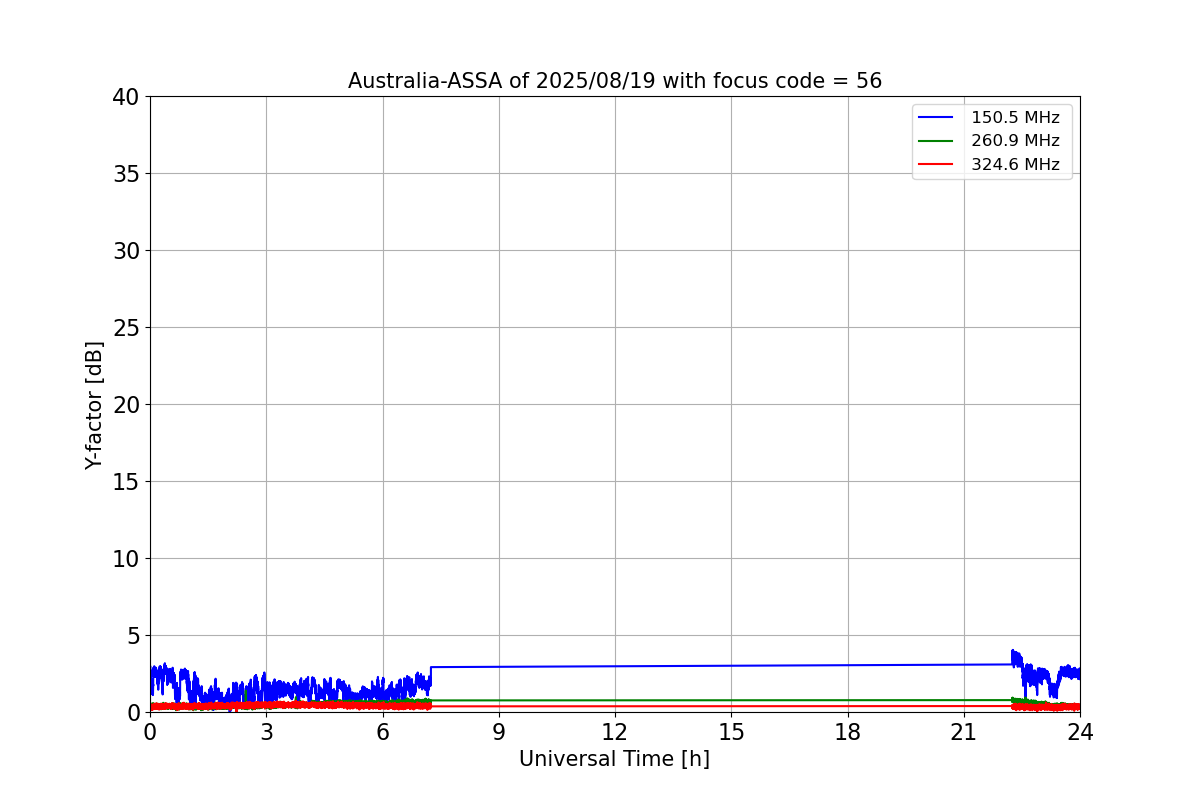Click x-axis tick label 18
This screenshot has height=800, width=1200.
tap(848, 731)
